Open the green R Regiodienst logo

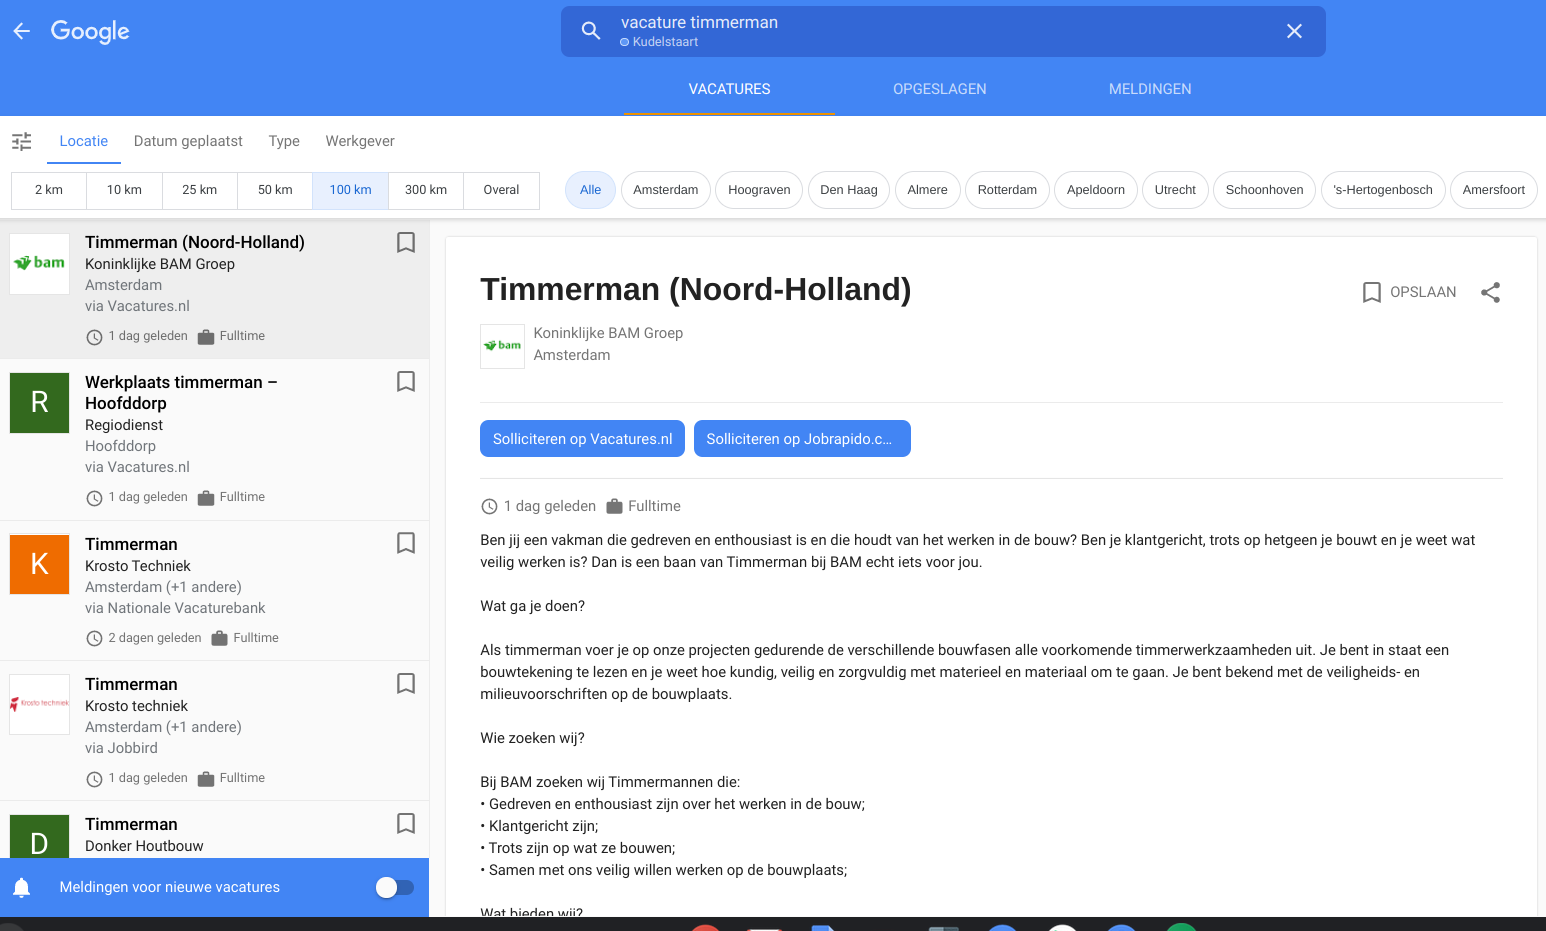coord(39,402)
